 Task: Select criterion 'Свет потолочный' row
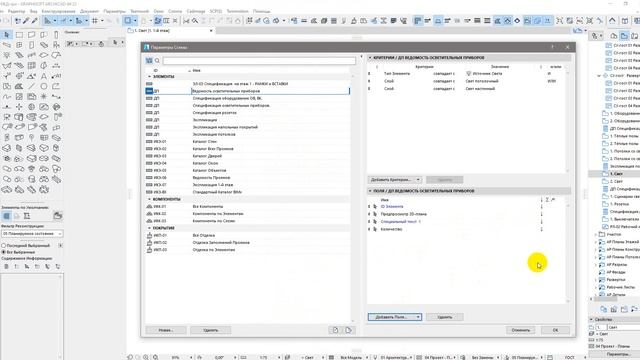(465, 81)
